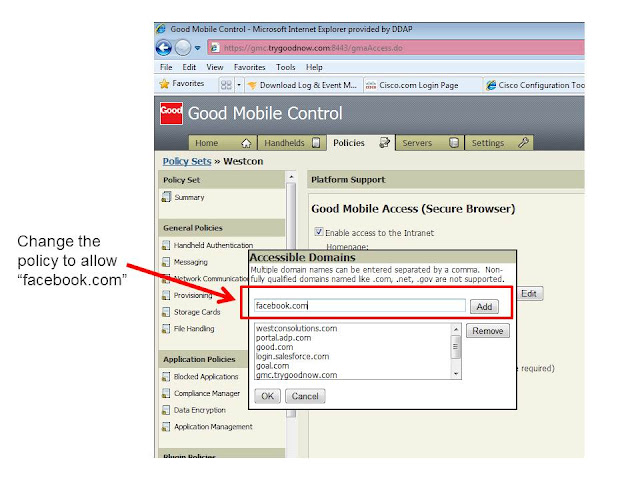Click the browser Forward arrow button
Screen dimensions: 640x480
(182, 48)
